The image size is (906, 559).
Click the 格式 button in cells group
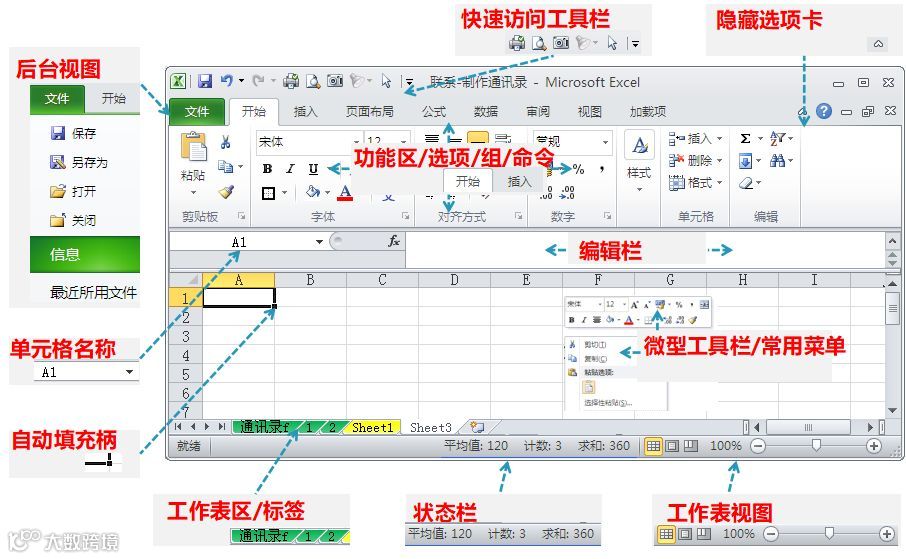point(696,183)
